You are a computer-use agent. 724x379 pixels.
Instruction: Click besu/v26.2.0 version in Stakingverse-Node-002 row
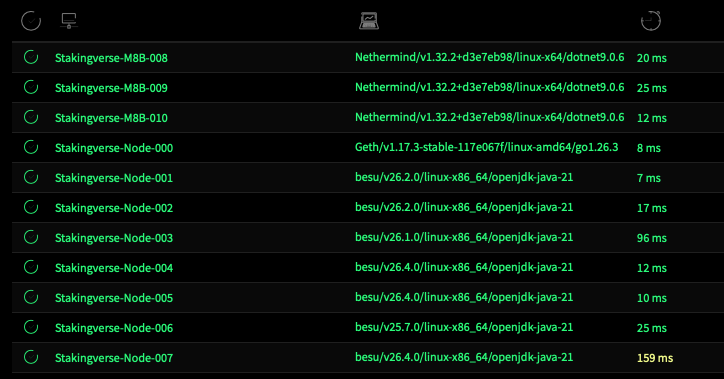(464, 207)
